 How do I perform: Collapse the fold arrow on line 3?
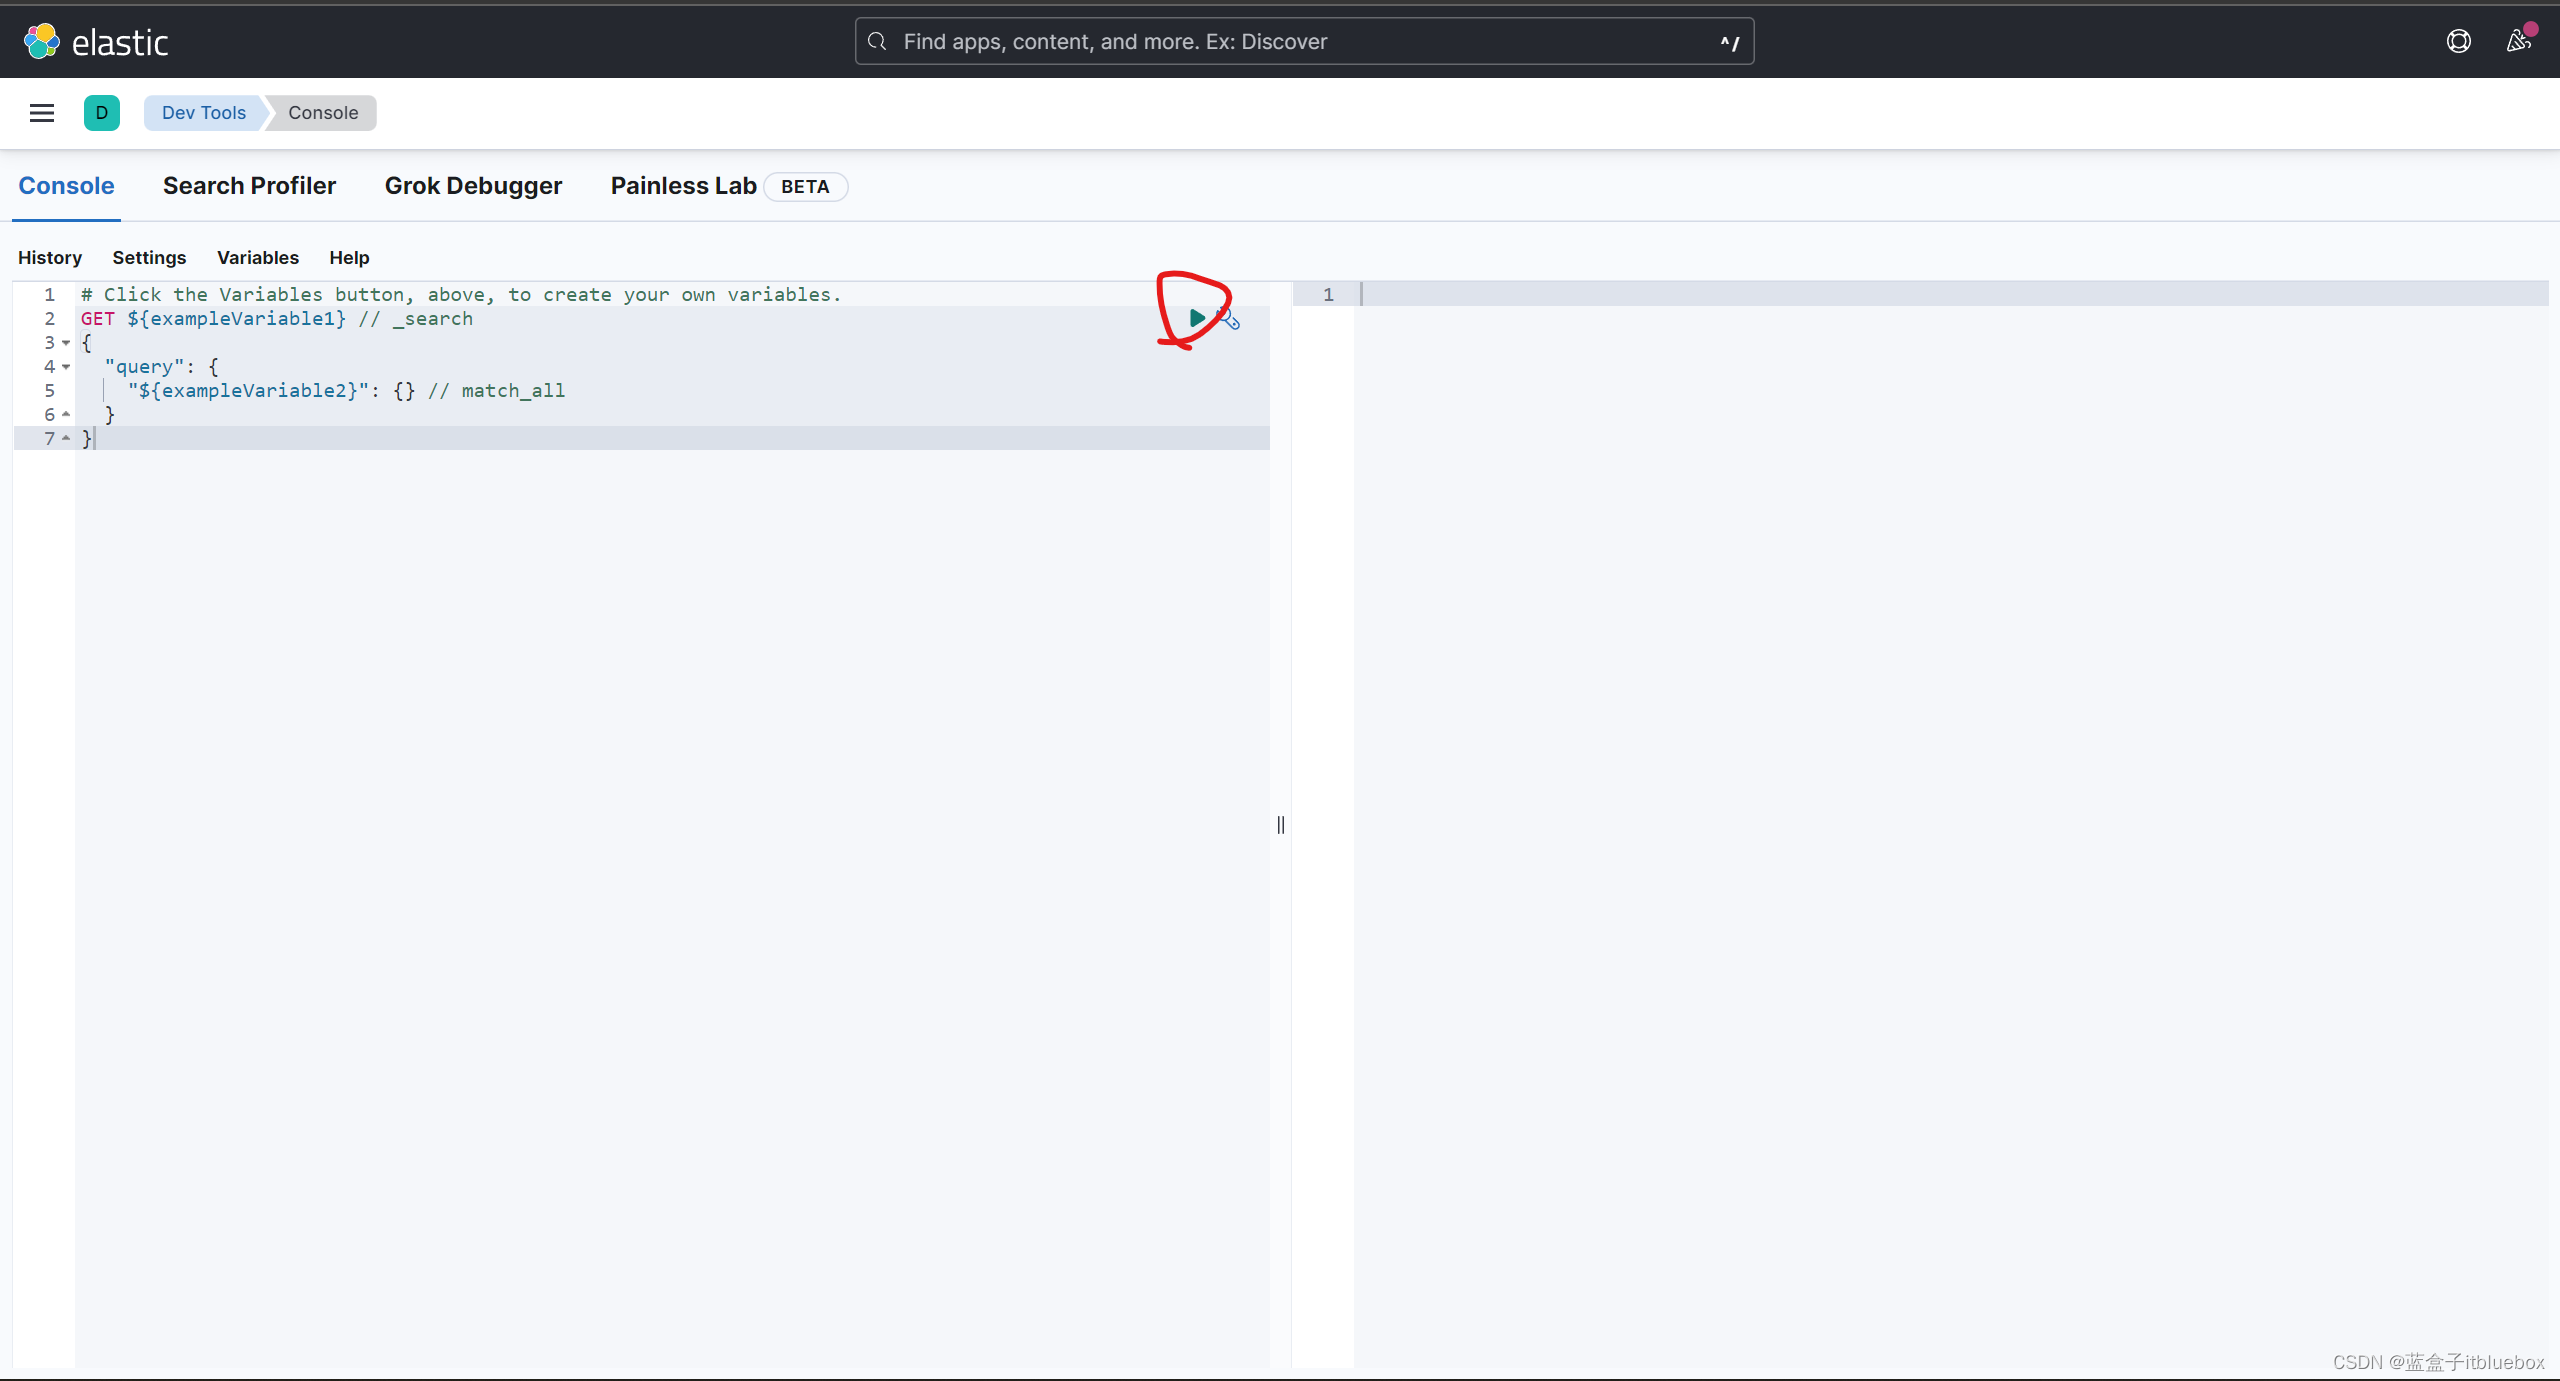click(x=66, y=343)
